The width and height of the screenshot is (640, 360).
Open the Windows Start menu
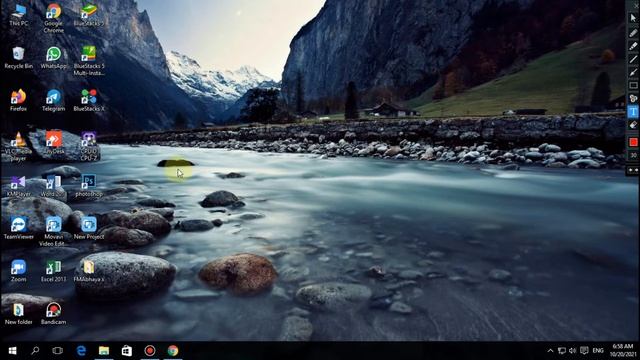tap(12, 351)
